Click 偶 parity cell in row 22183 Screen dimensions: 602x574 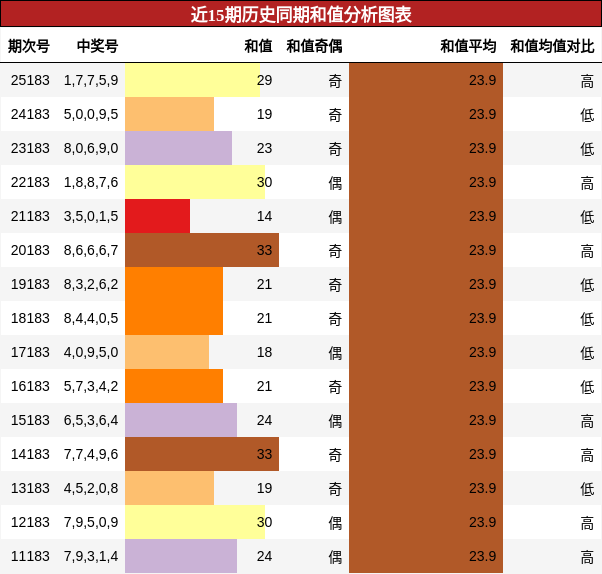pyautogui.click(x=335, y=183)
